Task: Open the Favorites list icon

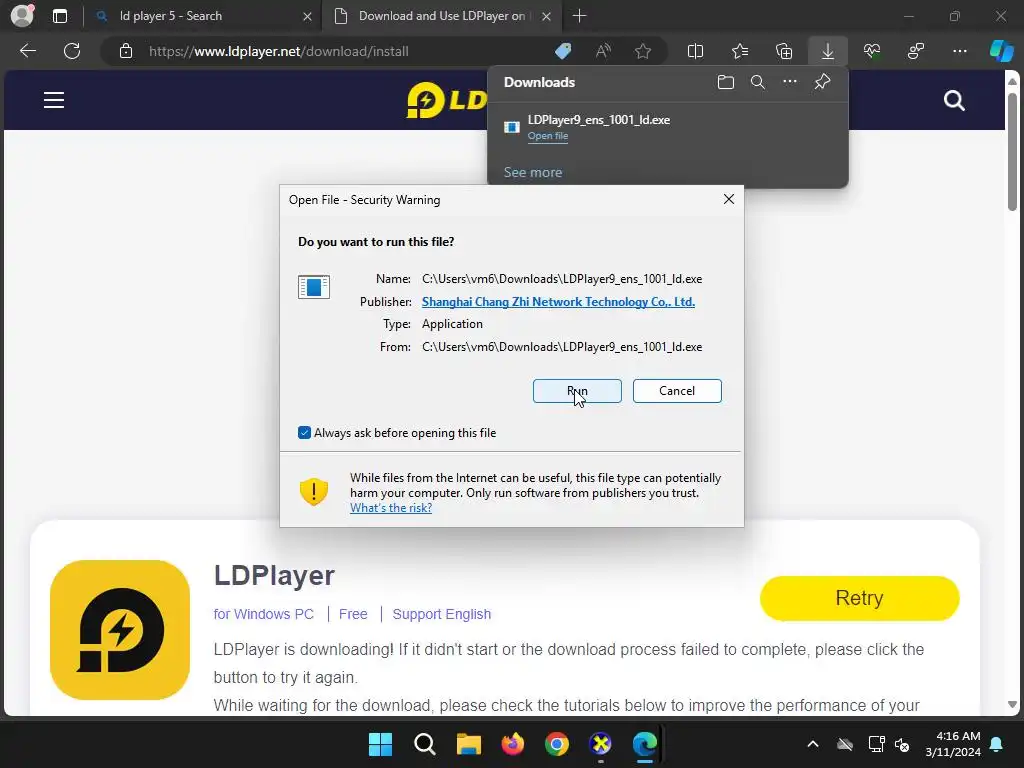Action: click(740, 51)
